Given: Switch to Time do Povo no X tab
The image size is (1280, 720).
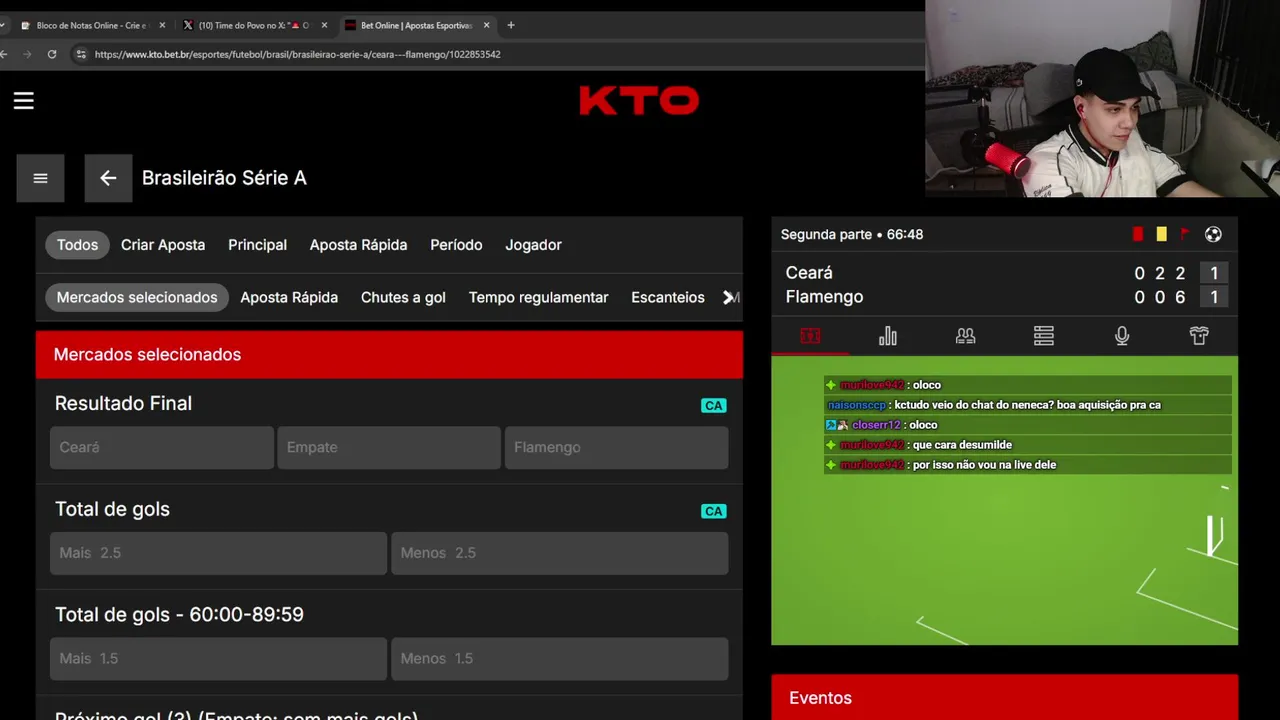Looking at the screenshot, I should (254, 25).
